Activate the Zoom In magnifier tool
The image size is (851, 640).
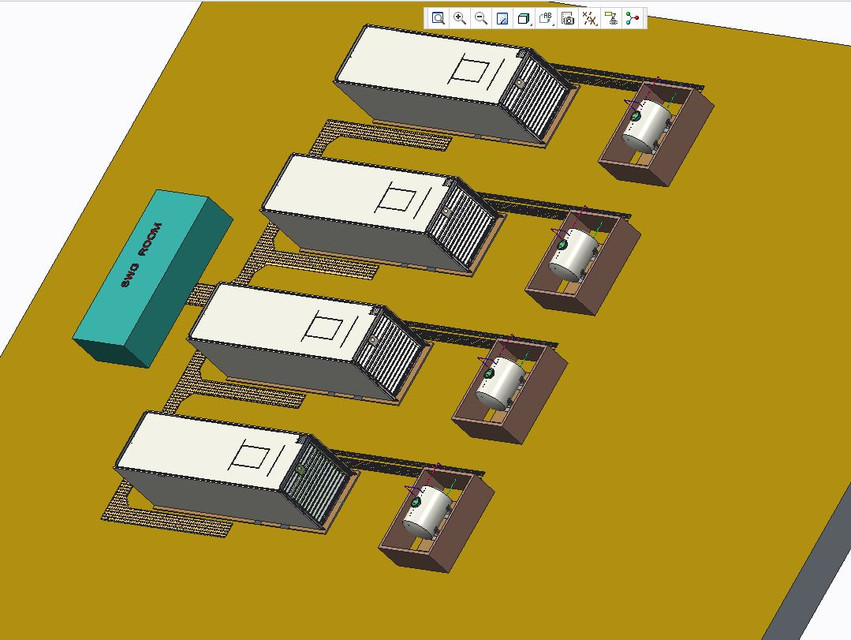pyautogui.click(x=458, y=18)
